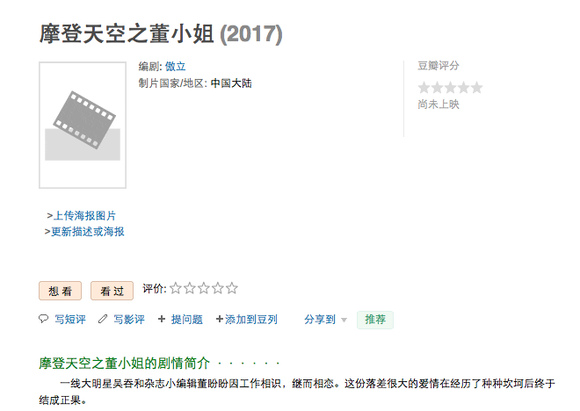
Task: Click the speech bubble icon beside 写短评
Action: 44,319
